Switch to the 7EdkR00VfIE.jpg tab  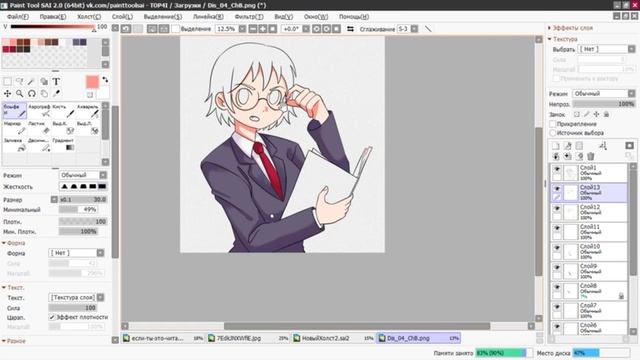pyautogui.click(x=248, y=338)
